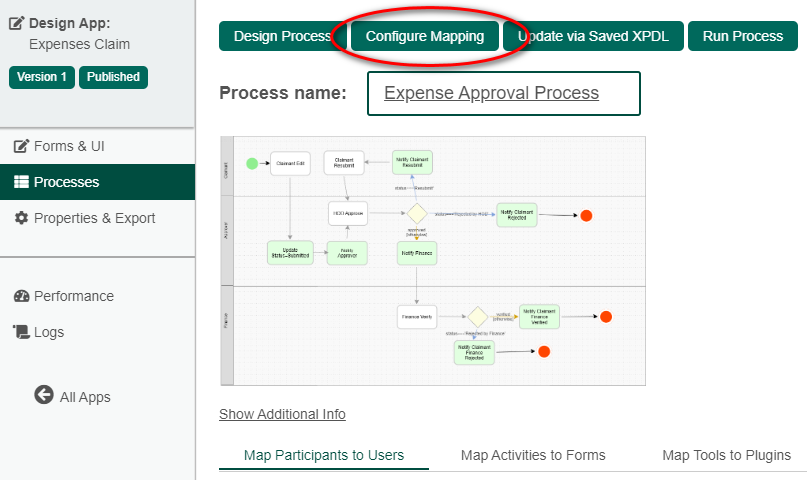Click the All Apps back arrow icon
Image resolution: width=807 pixels, height=480 pixels.
coord(44,395)
